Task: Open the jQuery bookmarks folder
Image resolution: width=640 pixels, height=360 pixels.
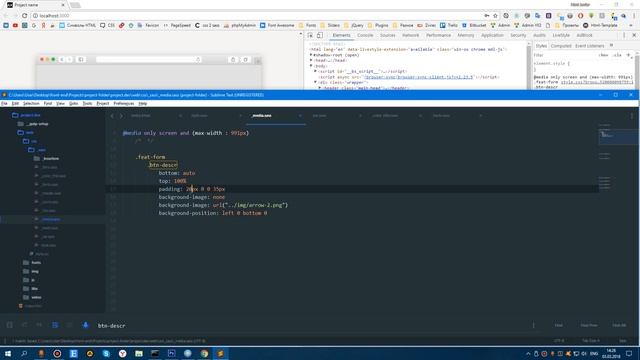Action: [353, 25]
